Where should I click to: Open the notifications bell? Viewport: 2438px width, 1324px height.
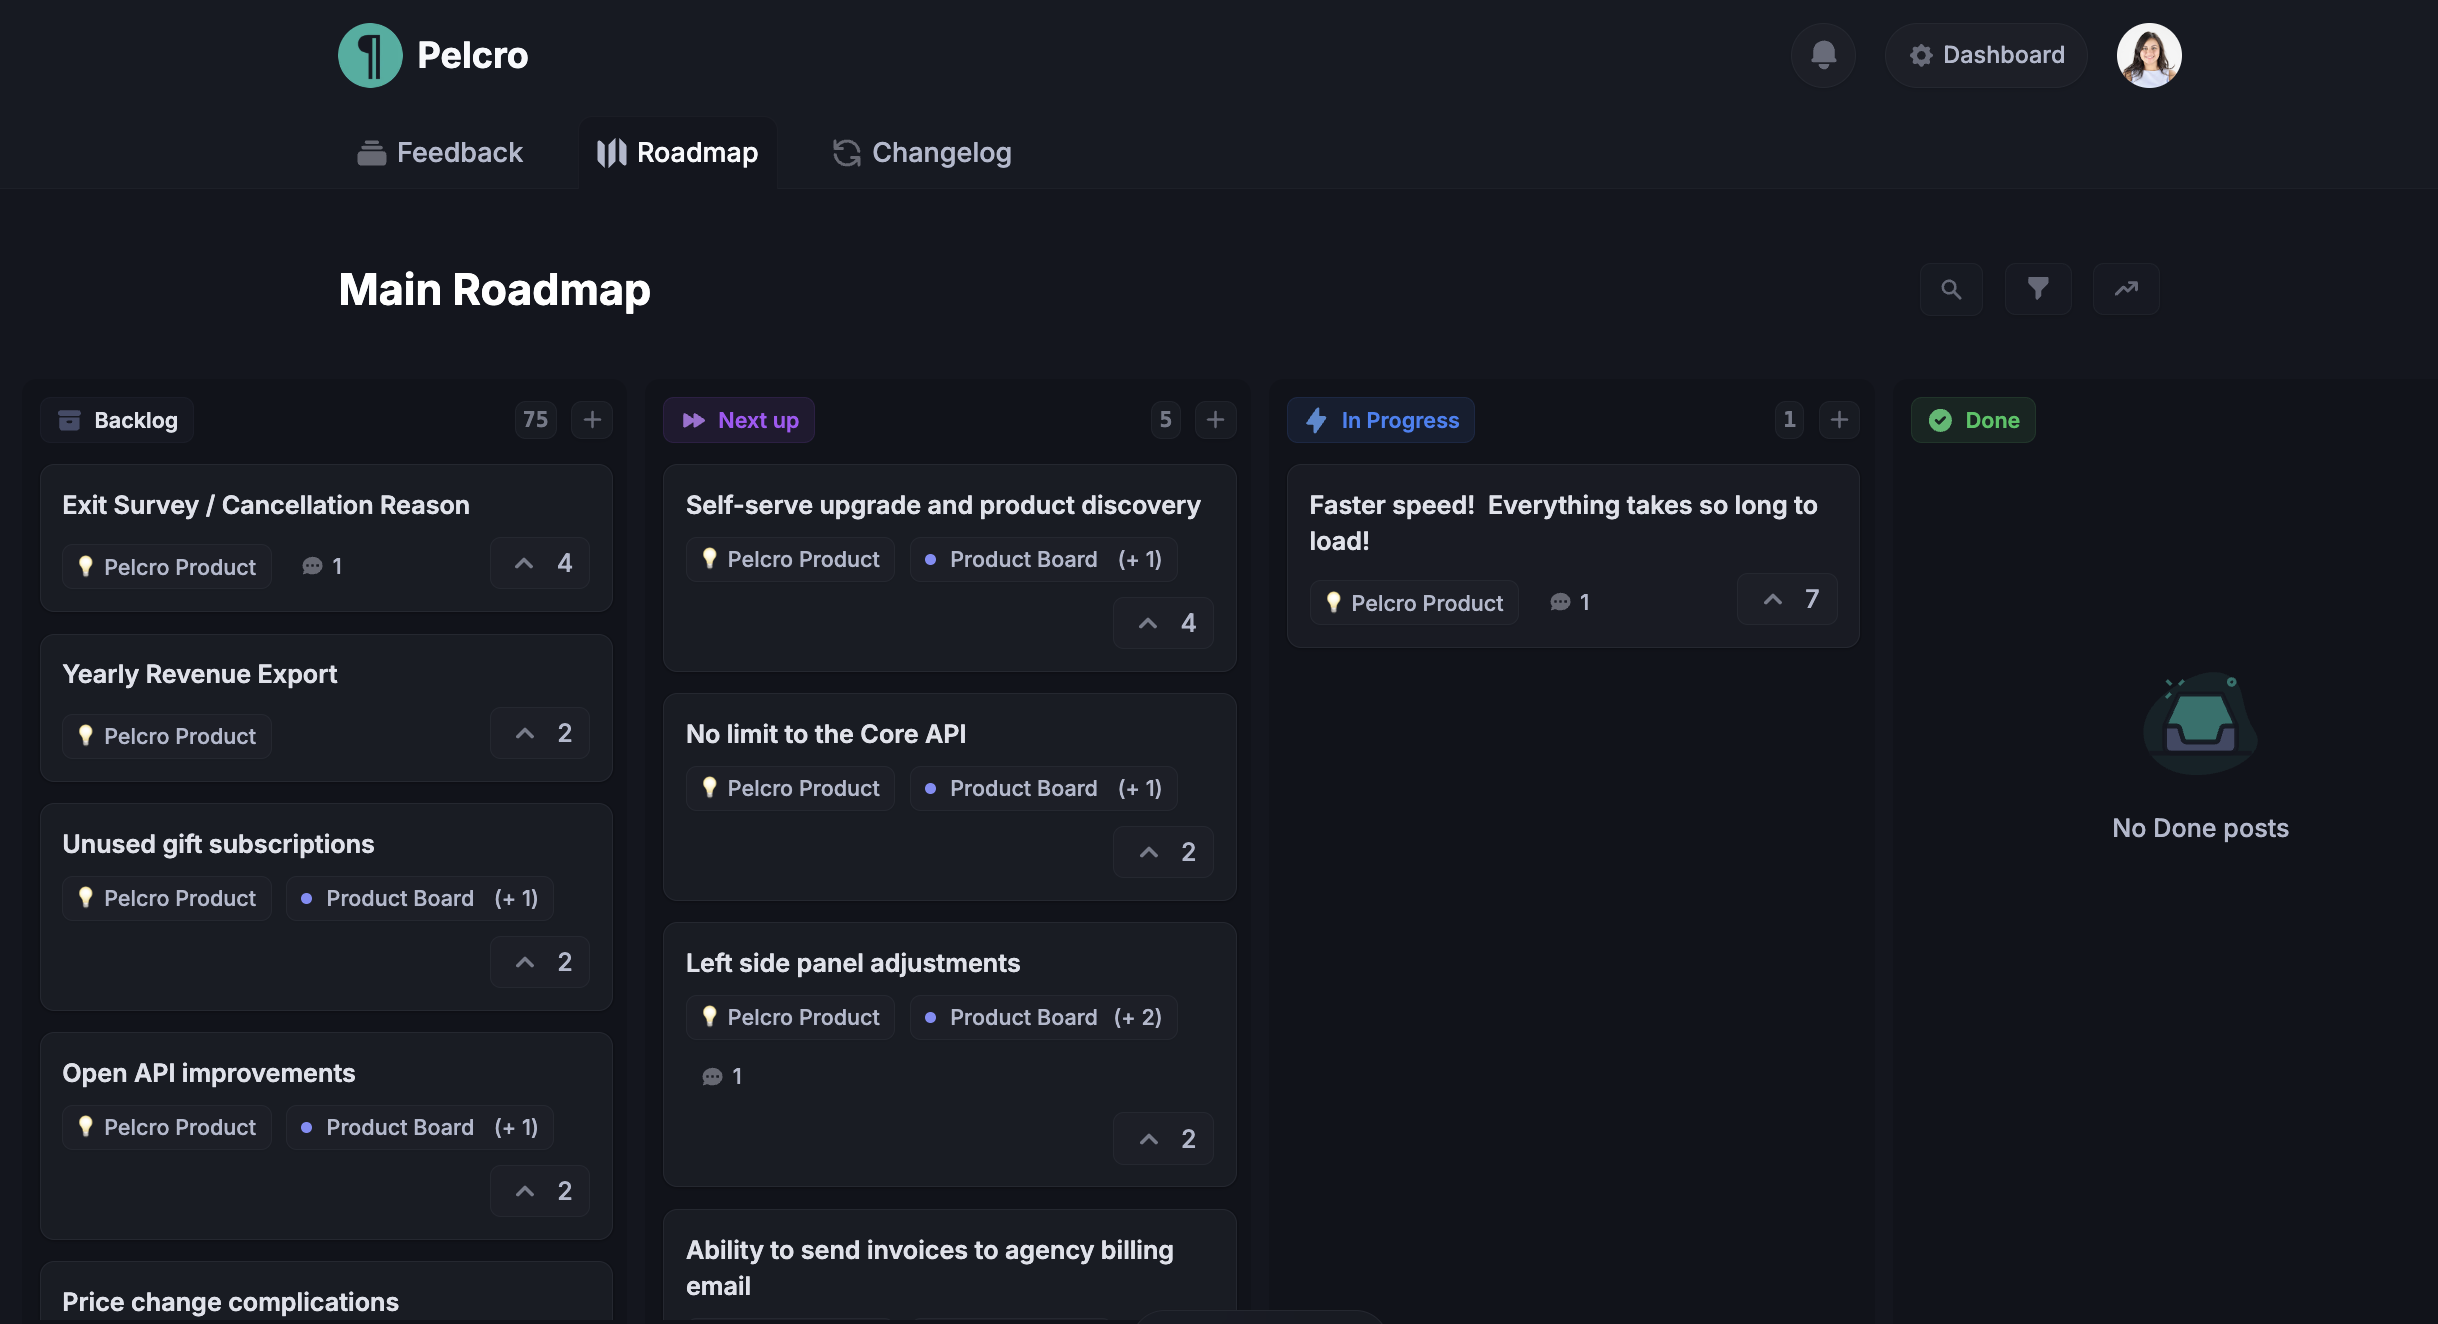1823,55
